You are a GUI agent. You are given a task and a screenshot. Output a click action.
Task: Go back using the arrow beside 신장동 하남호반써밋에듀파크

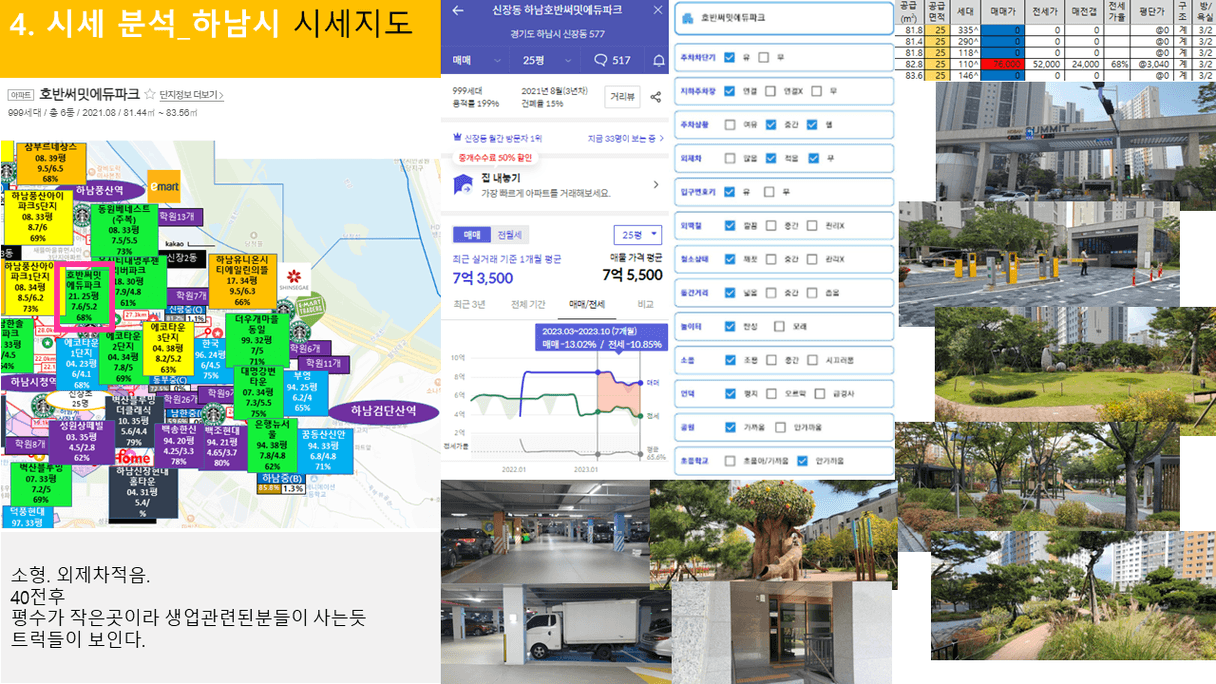[458, 10]
